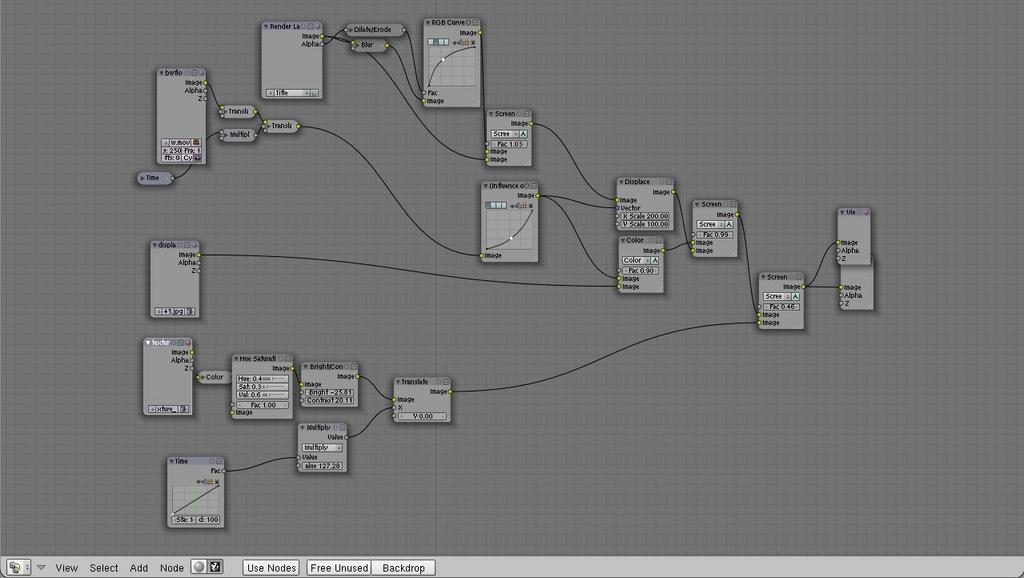1024x578 pixels.
Task: Open Multiply operation dropdown in Multiply node
Action: (x=322, y=447)
